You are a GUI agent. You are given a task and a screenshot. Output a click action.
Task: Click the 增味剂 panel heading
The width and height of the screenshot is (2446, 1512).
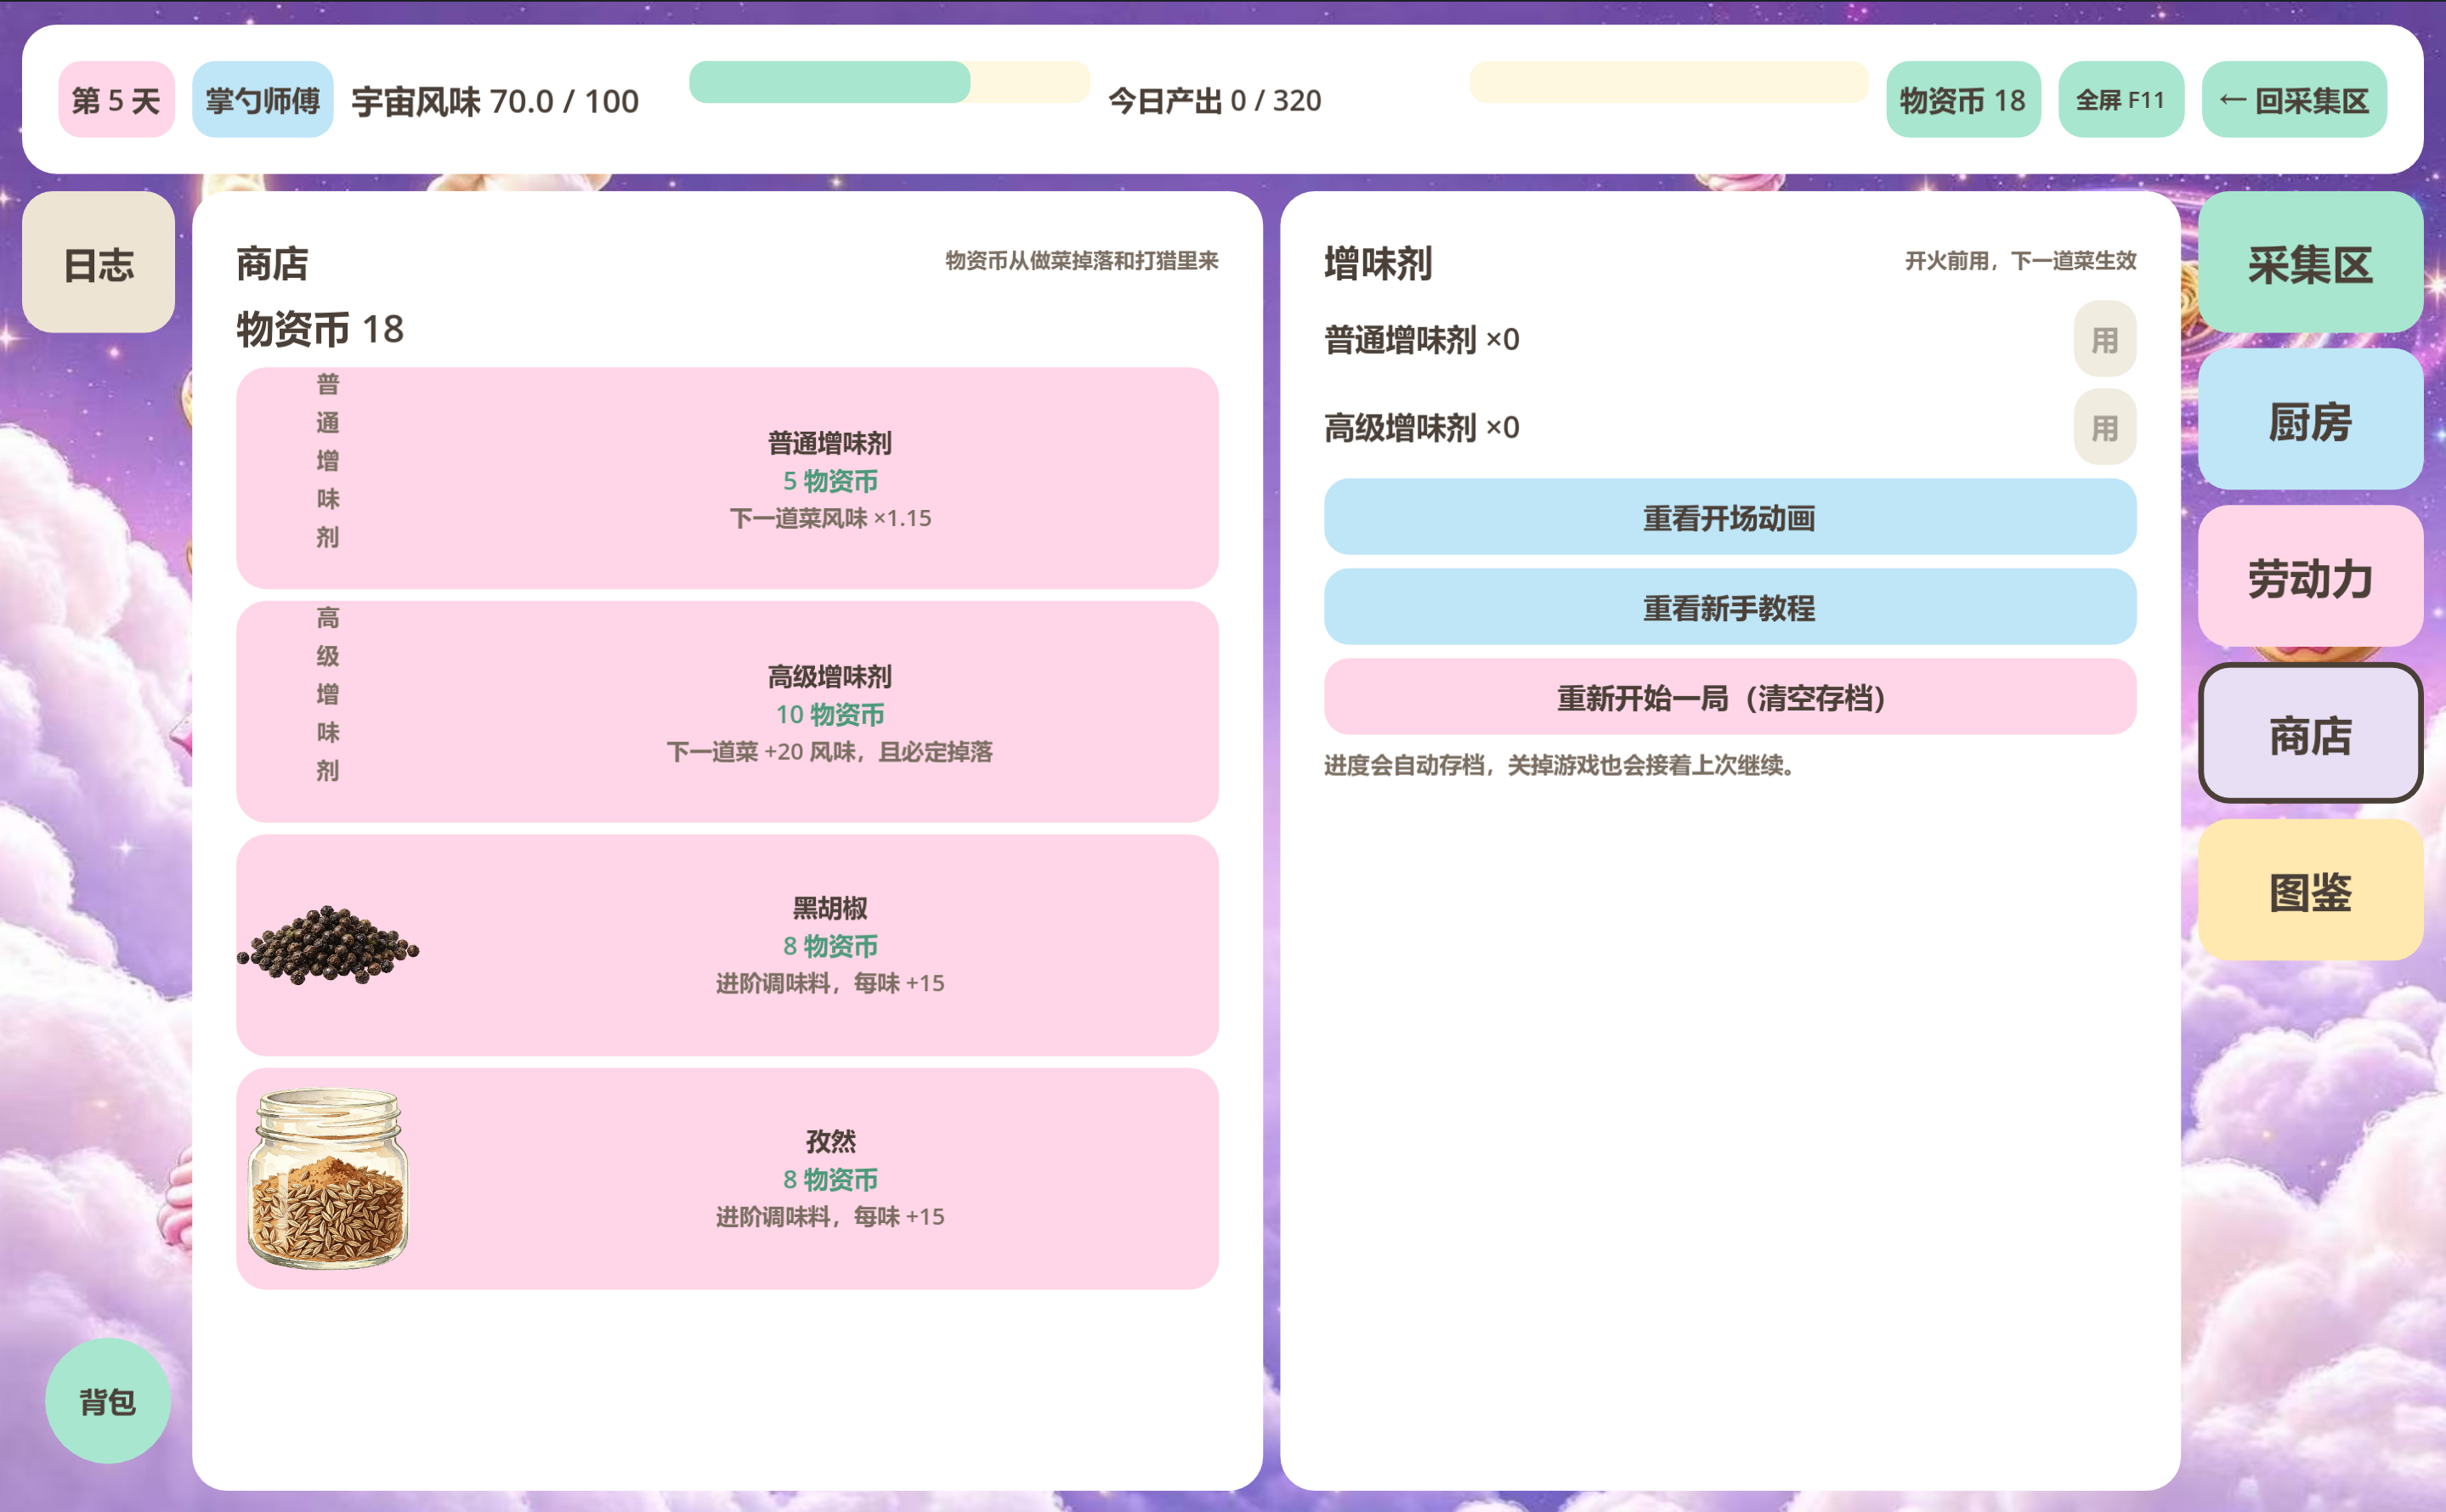tap(1378, 264)
